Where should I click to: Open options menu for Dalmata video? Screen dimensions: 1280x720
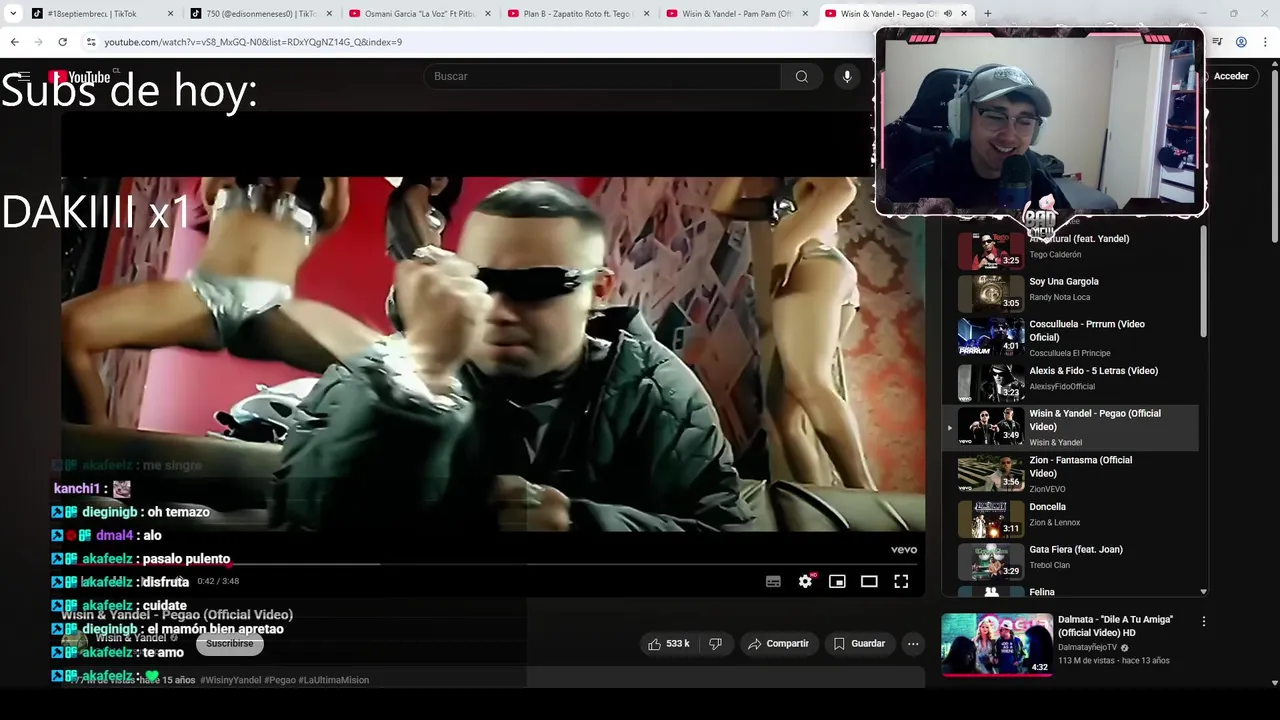(1203, 621)
